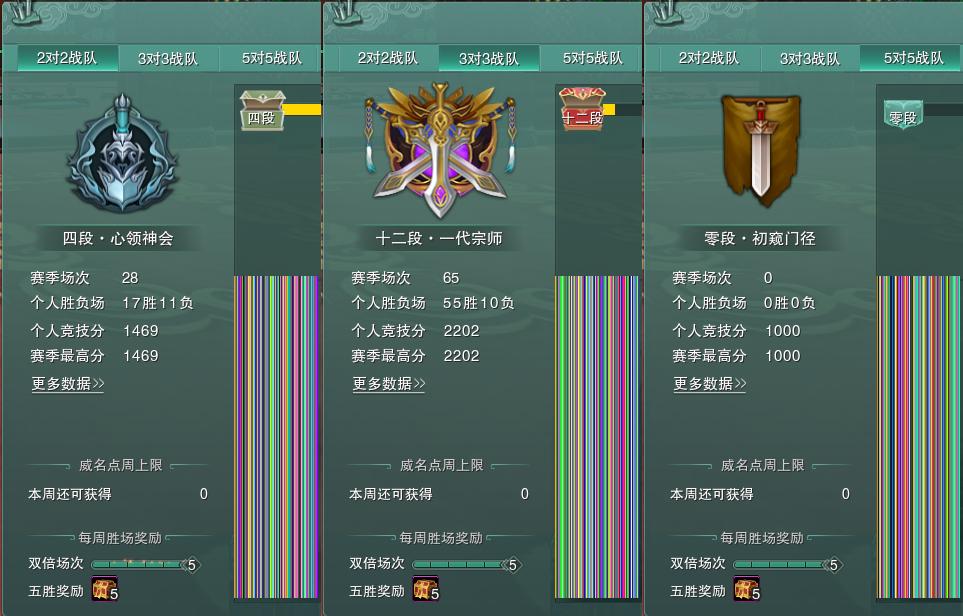Expand 更多数据 under 四段 stats

point(68,384)
